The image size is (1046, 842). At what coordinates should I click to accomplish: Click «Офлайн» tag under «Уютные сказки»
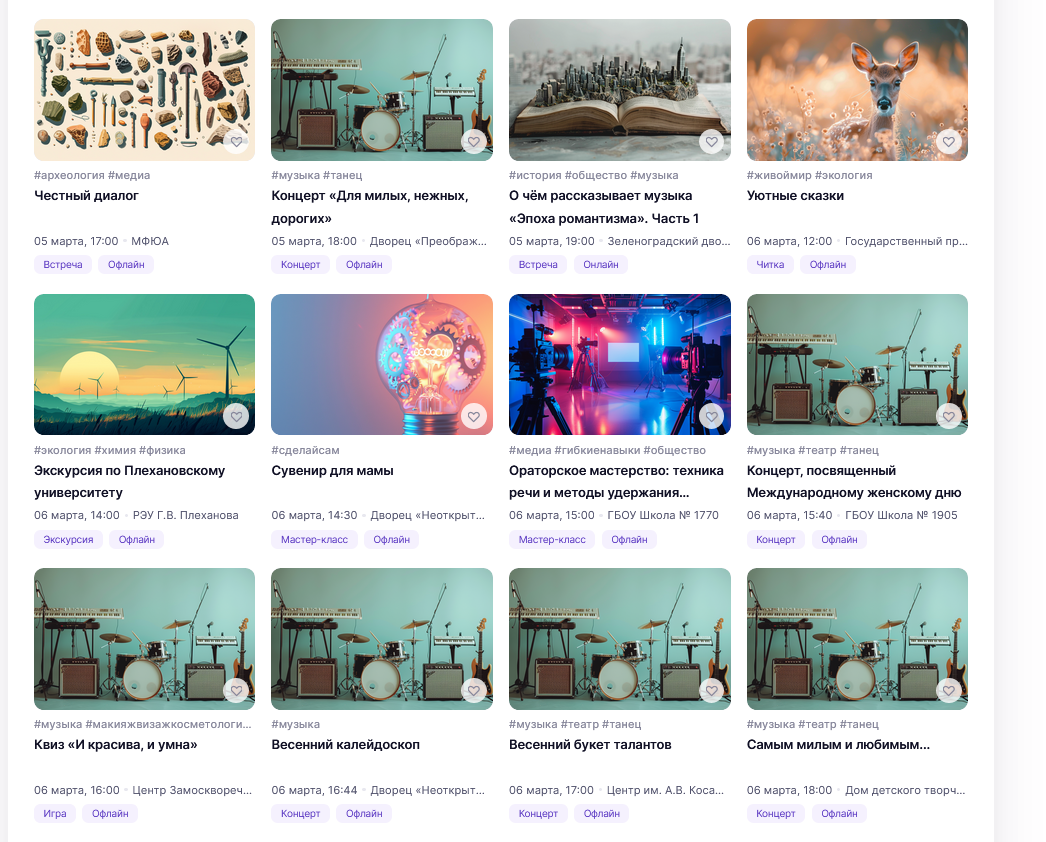(827, 265)
